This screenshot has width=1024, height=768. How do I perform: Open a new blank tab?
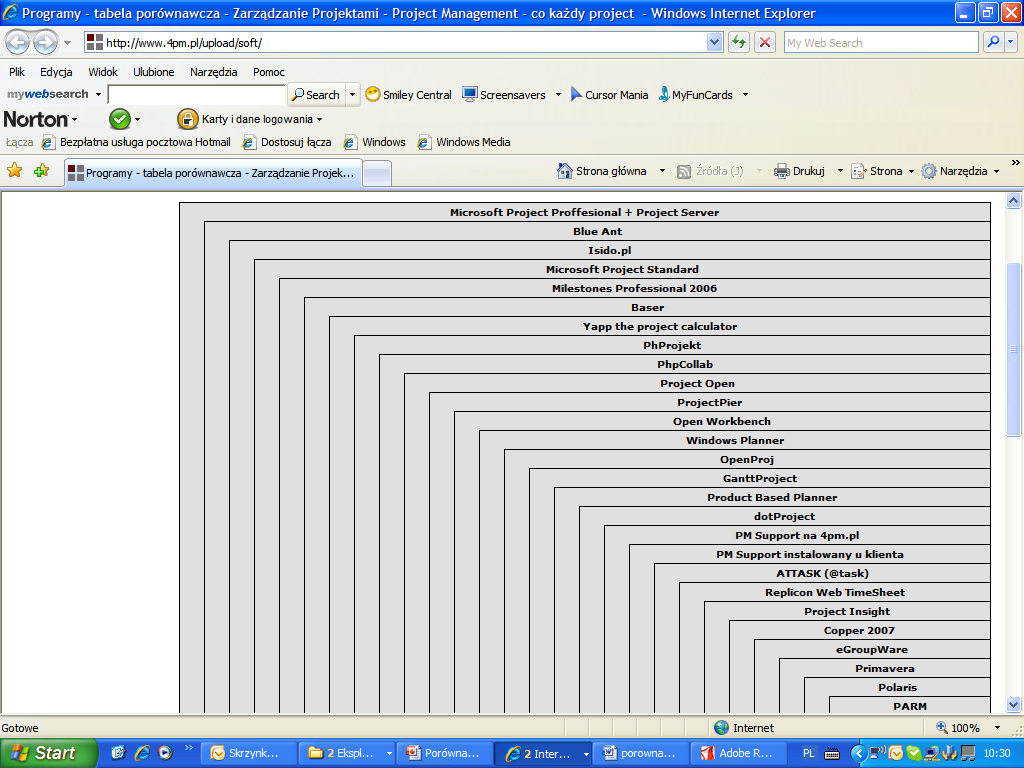click(x=377, y=174)
